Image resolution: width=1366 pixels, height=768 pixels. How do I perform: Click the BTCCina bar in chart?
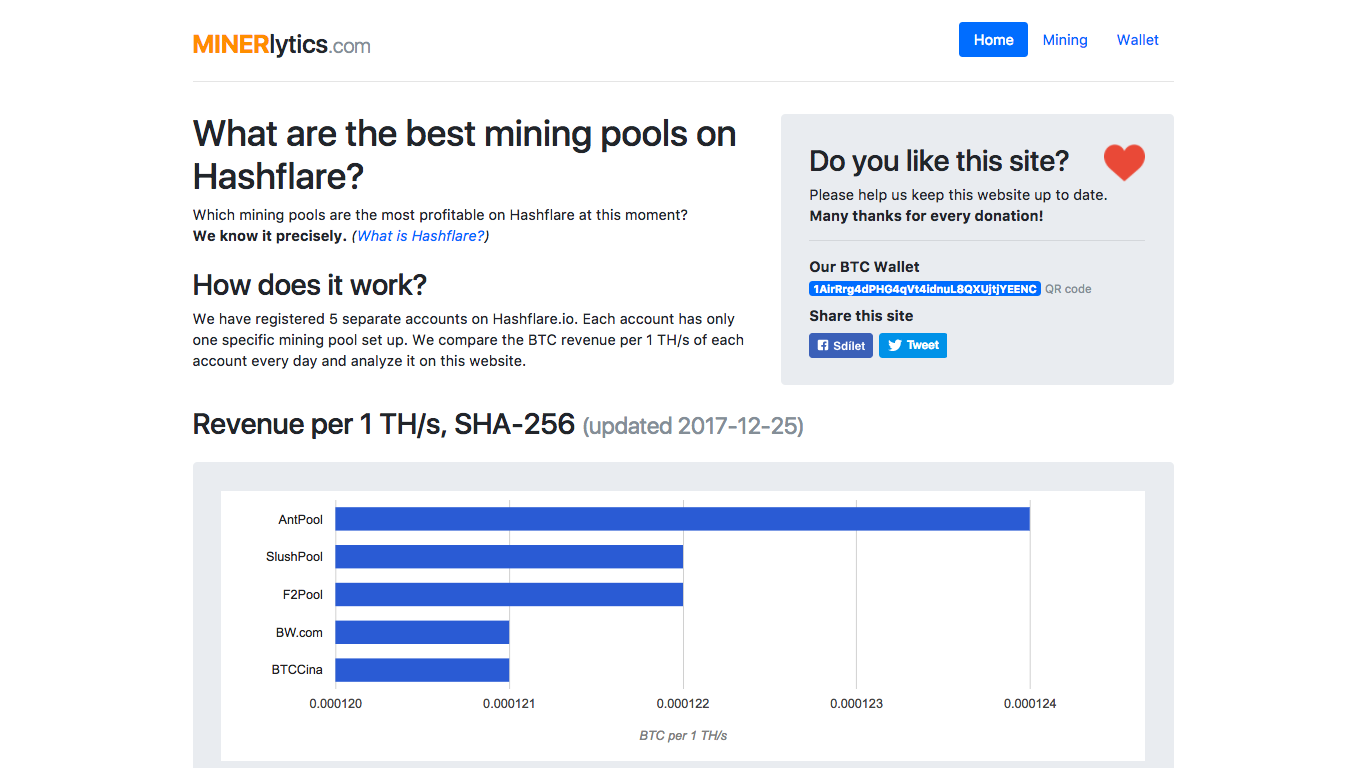point(422,670)
